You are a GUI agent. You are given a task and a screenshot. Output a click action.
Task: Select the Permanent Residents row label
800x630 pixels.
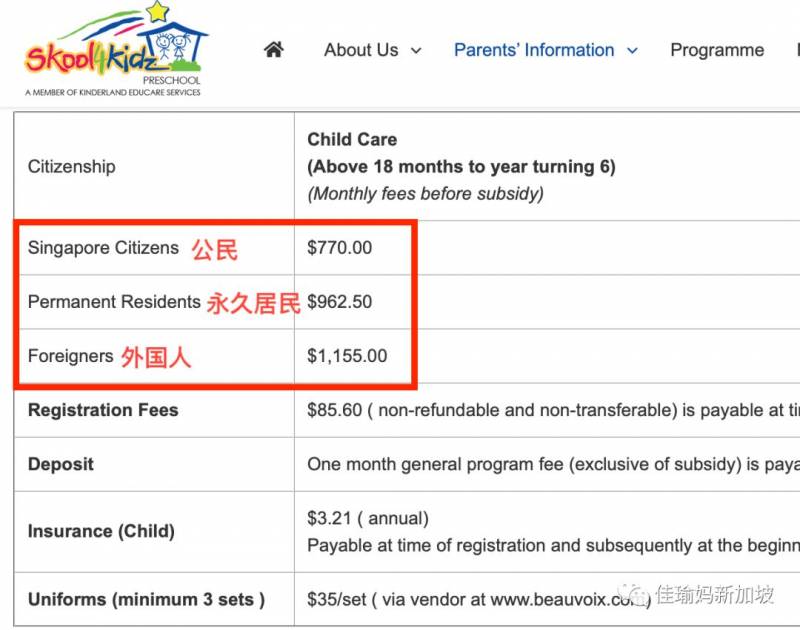pyautogui.click(x=114, y=302)
